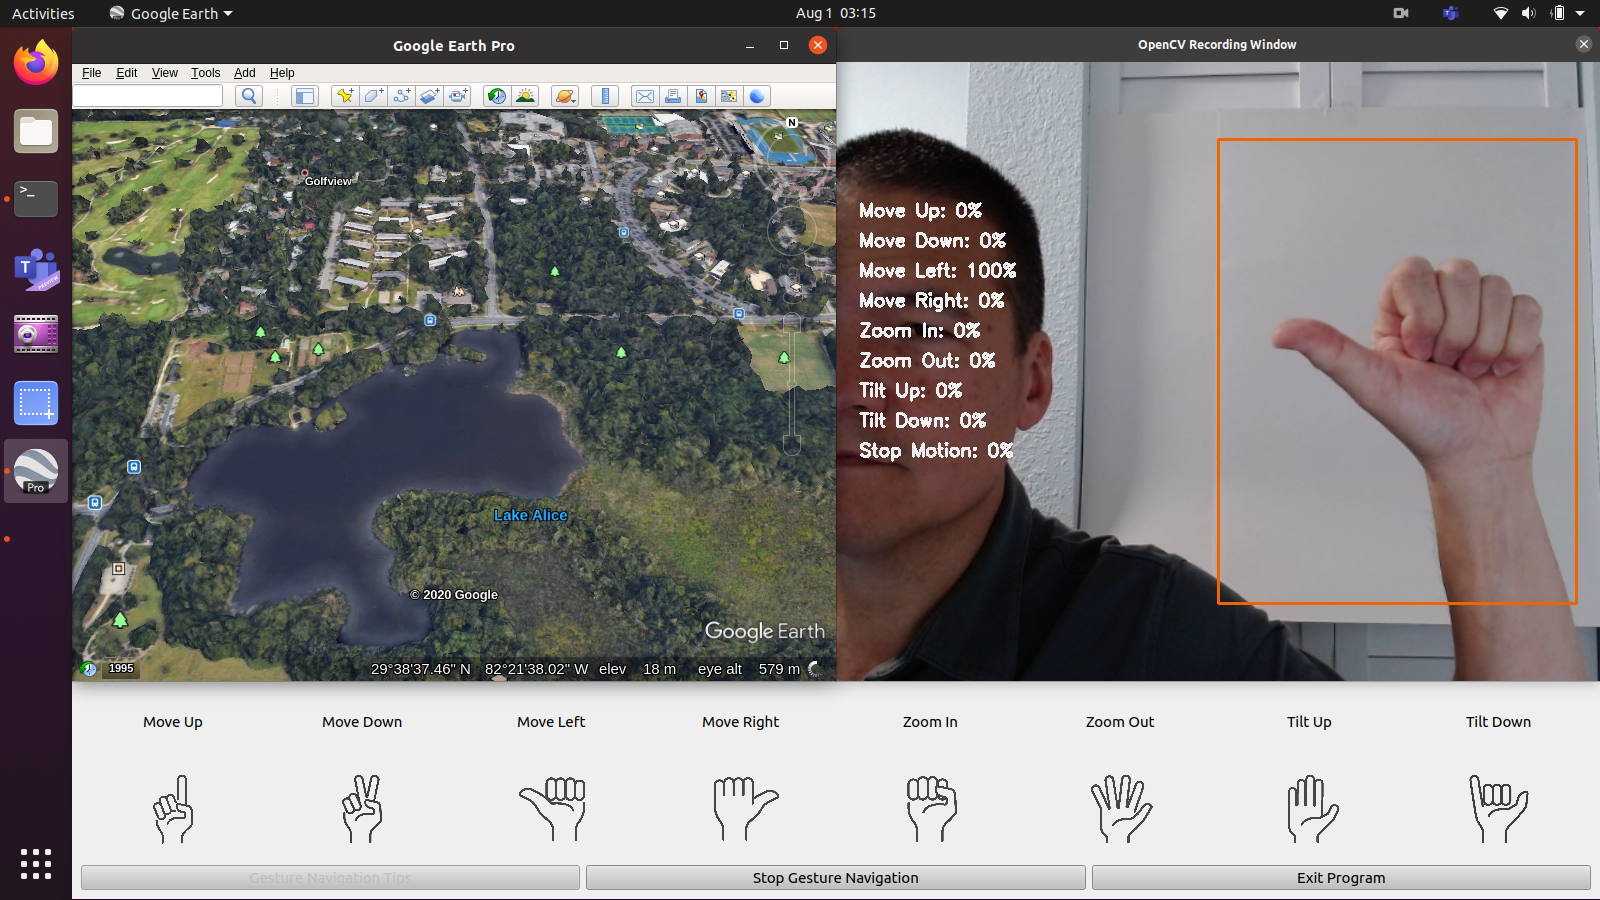Click the 'Move Left: 100%' overlay text

(937, 271)
